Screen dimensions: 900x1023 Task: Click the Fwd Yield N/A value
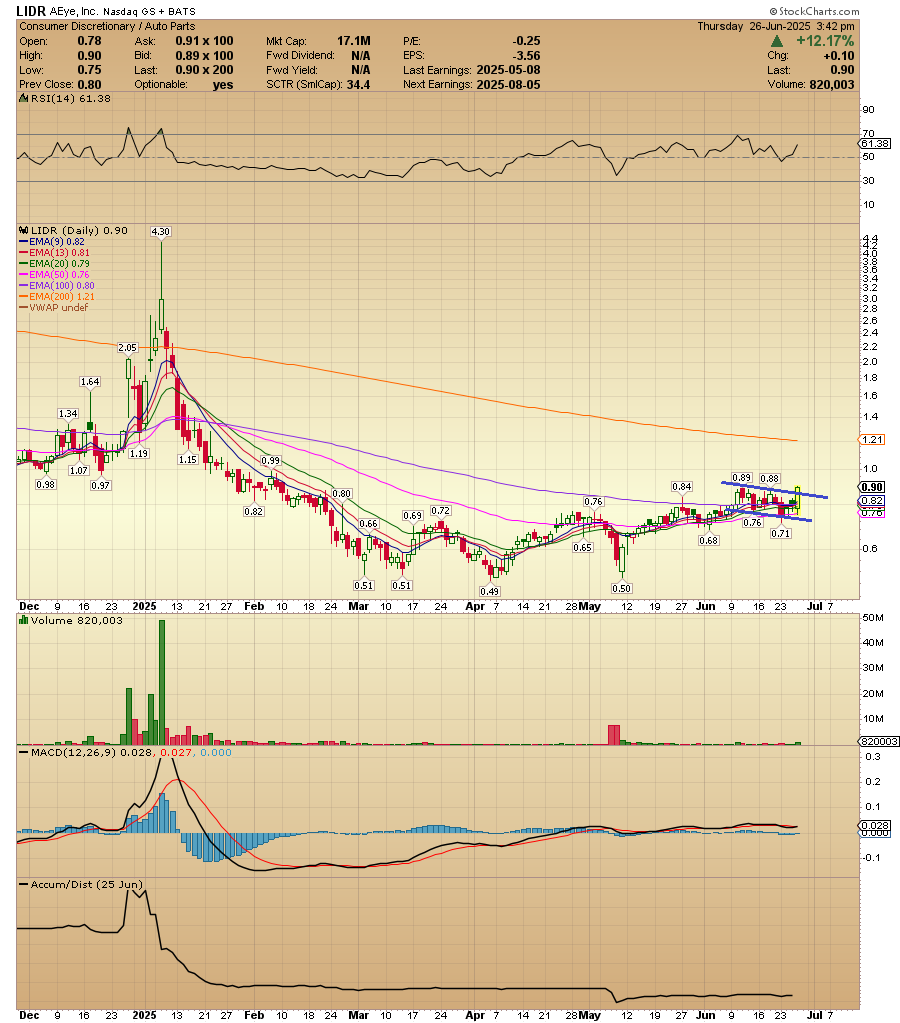(x=360, y=70)
